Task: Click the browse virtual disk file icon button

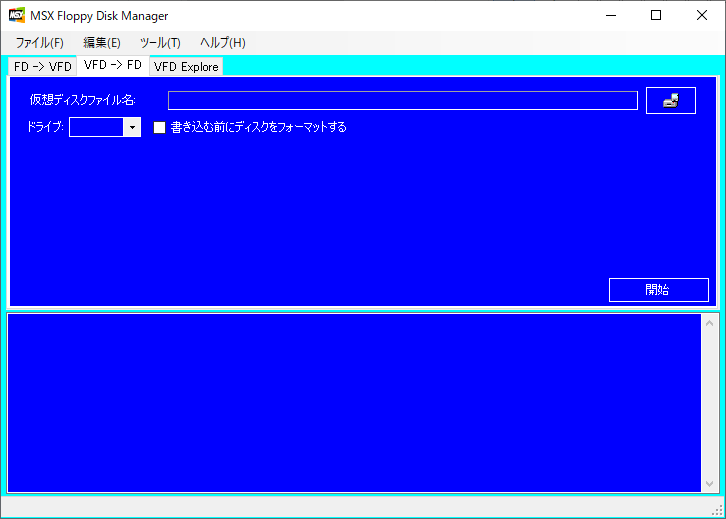Action: click(670, 100)
